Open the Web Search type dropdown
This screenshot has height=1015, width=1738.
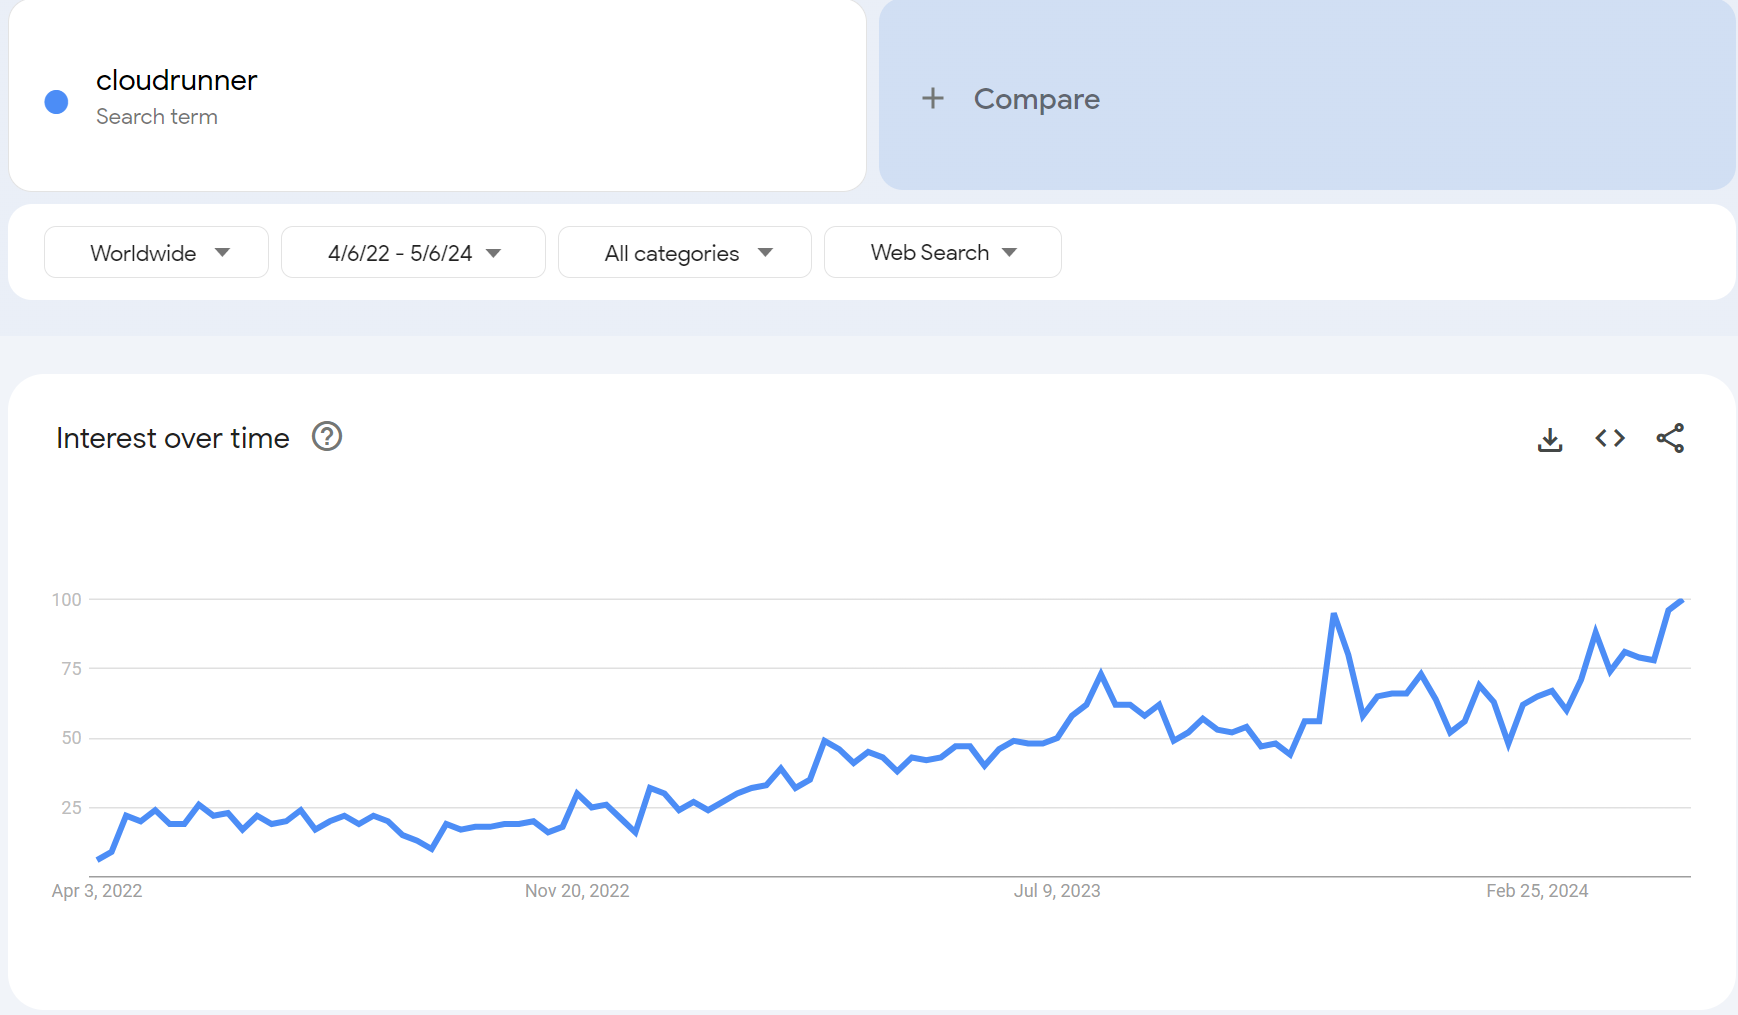pos(942,253)
